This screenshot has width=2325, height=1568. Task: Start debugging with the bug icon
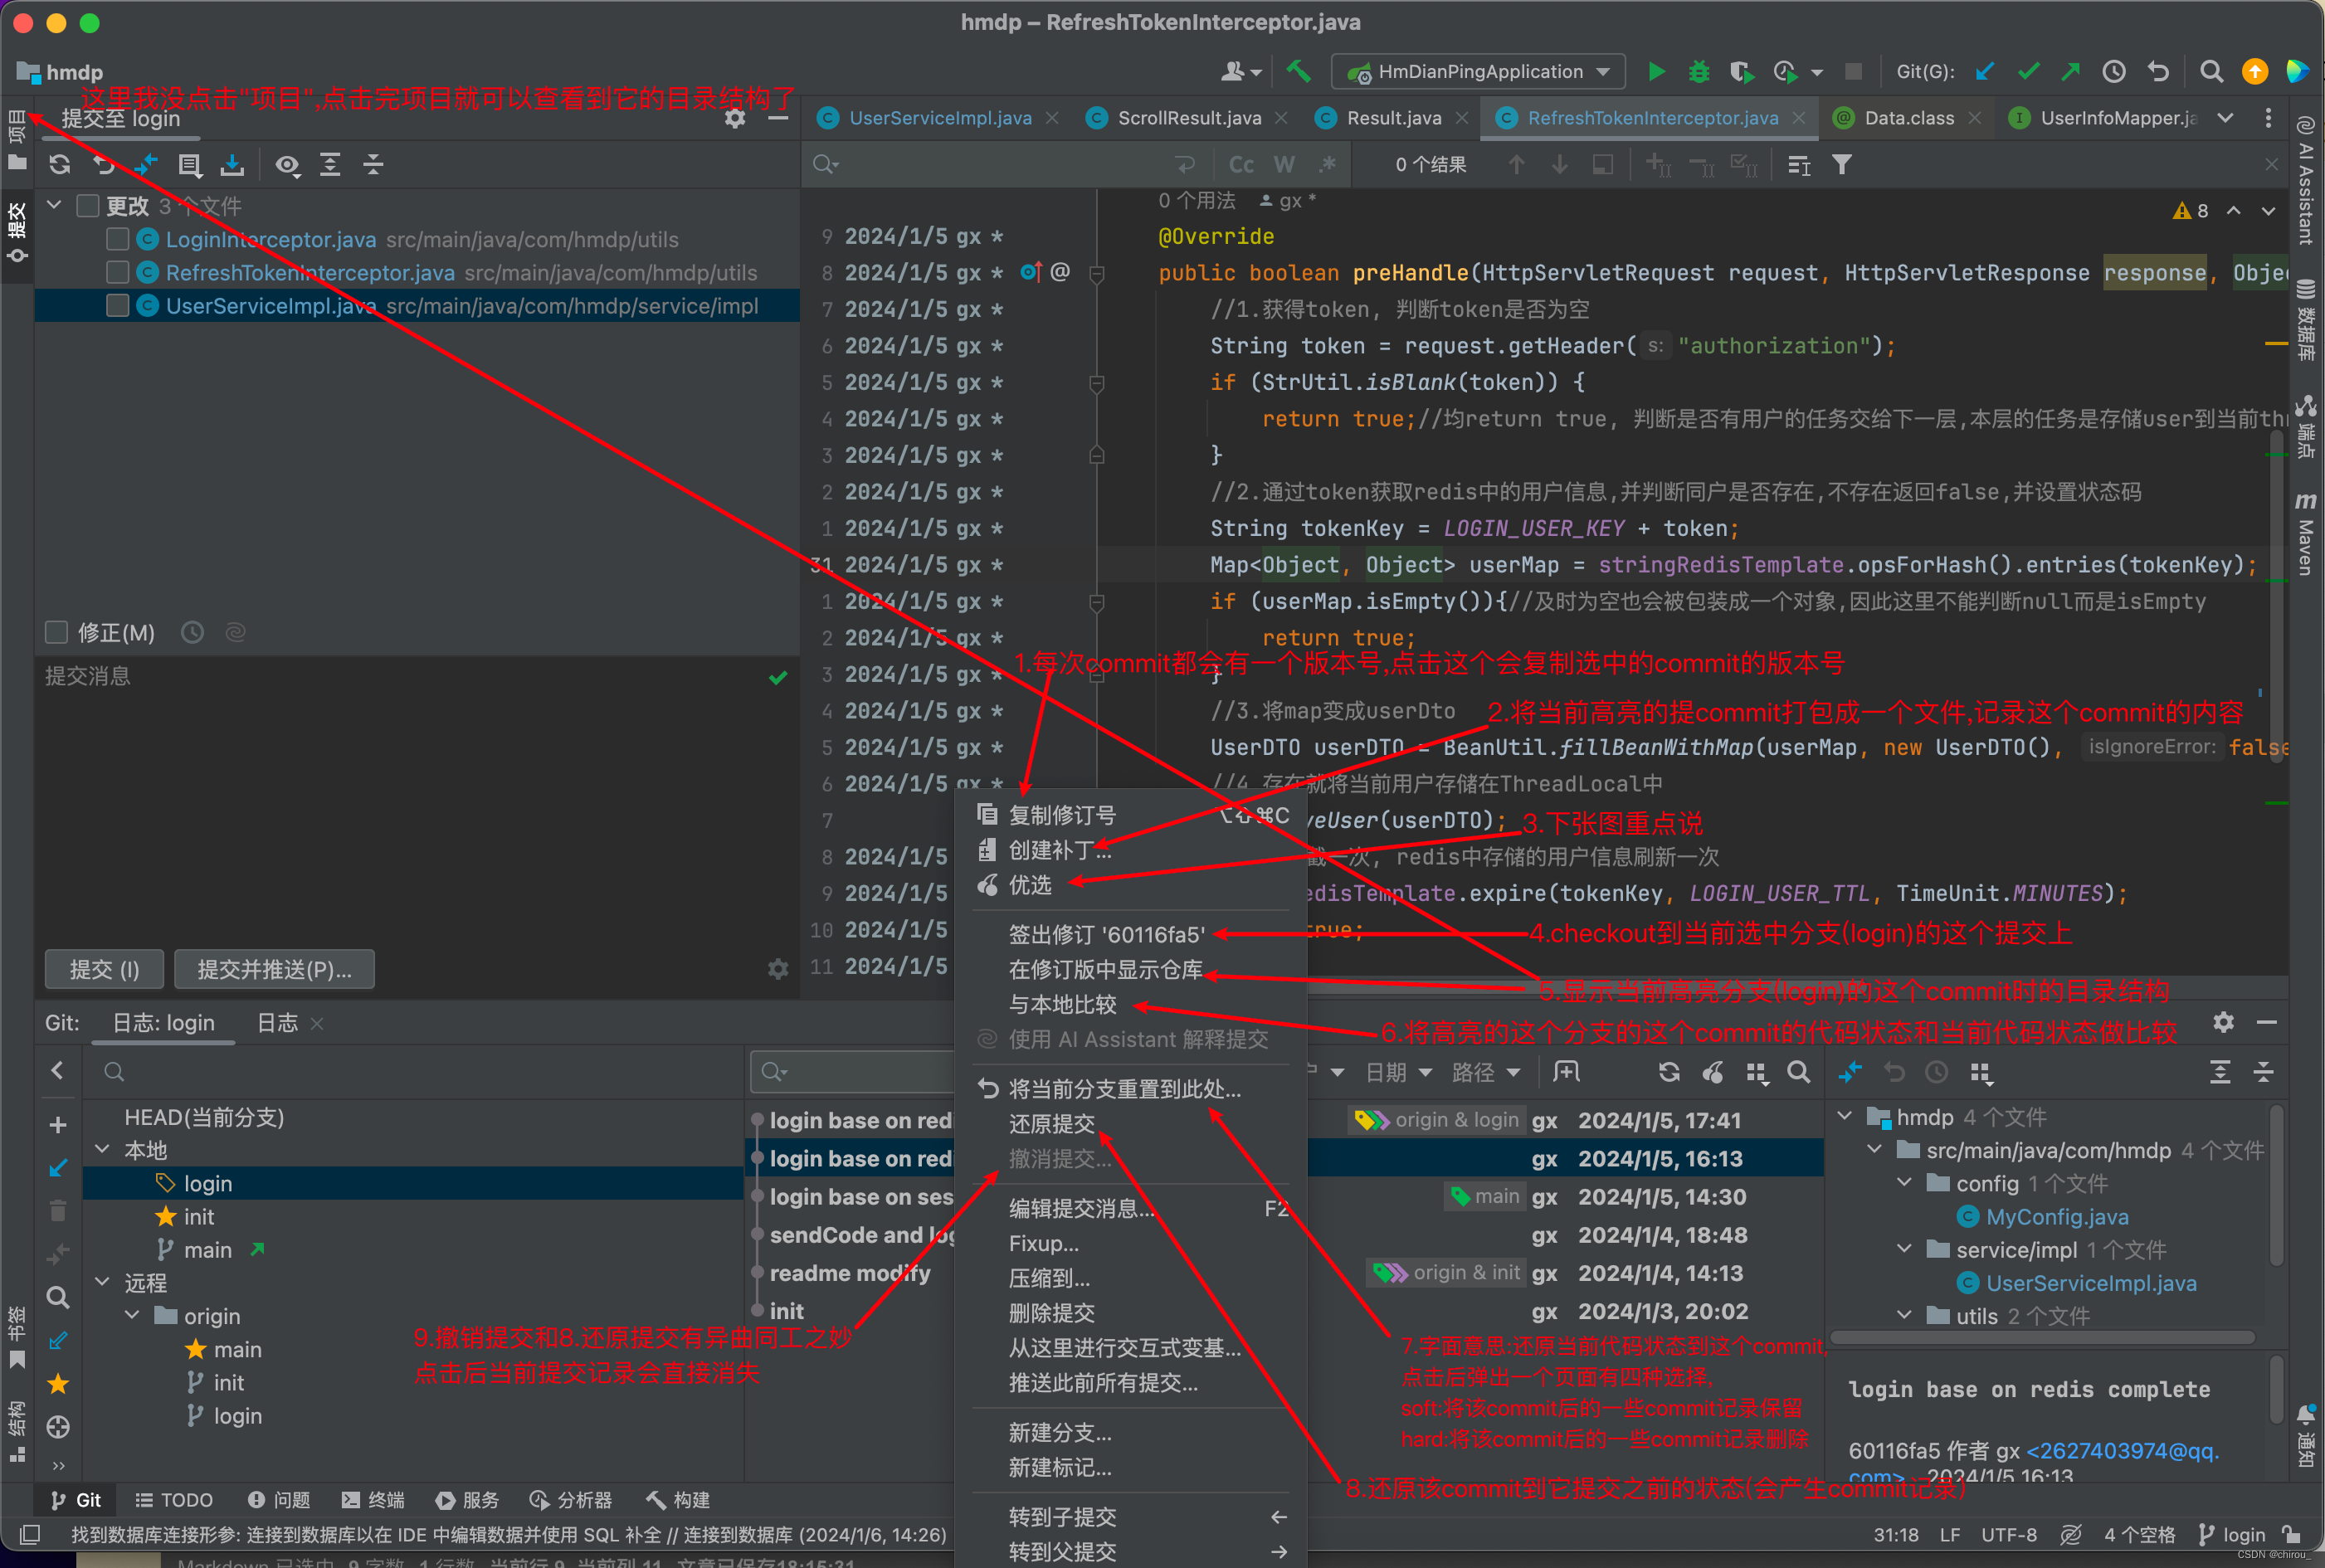click(1698, 71)
